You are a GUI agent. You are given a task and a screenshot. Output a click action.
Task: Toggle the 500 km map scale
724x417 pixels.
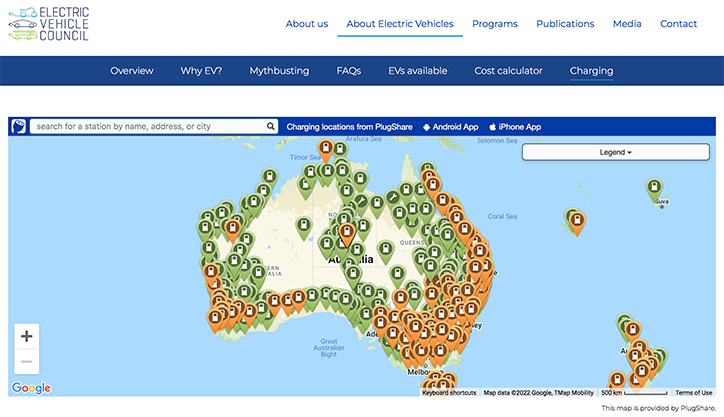coord(634,393)
